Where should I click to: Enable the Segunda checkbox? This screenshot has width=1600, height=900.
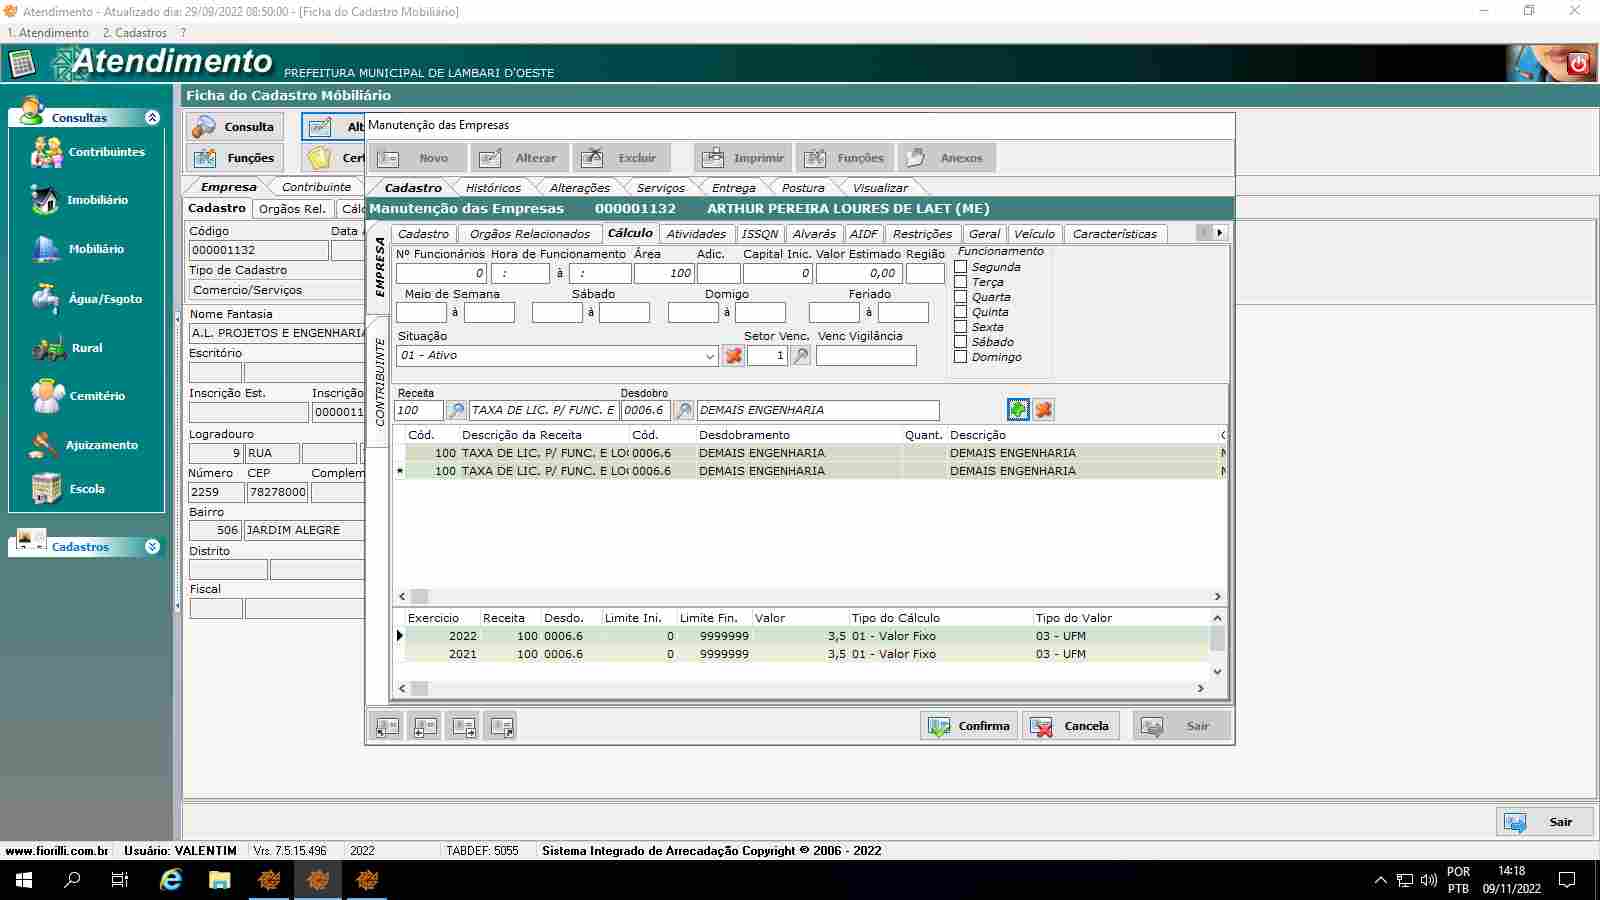click(961, 267)
